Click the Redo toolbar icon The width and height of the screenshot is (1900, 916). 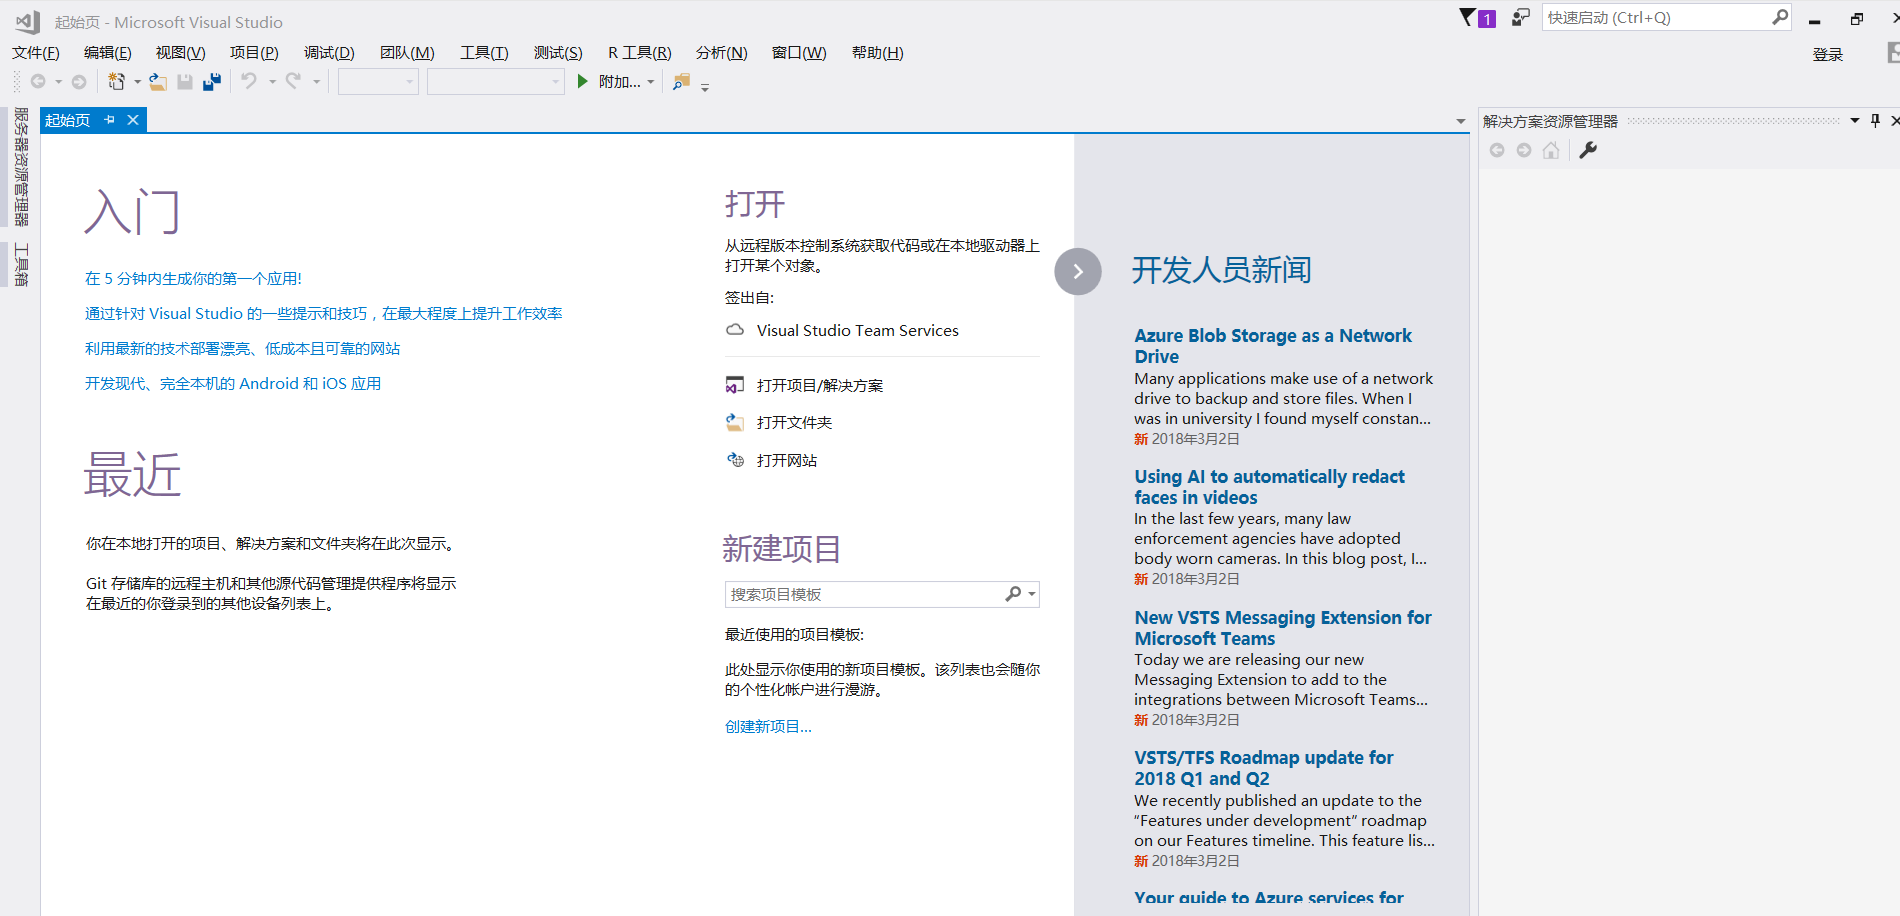[x=293, y=81]
